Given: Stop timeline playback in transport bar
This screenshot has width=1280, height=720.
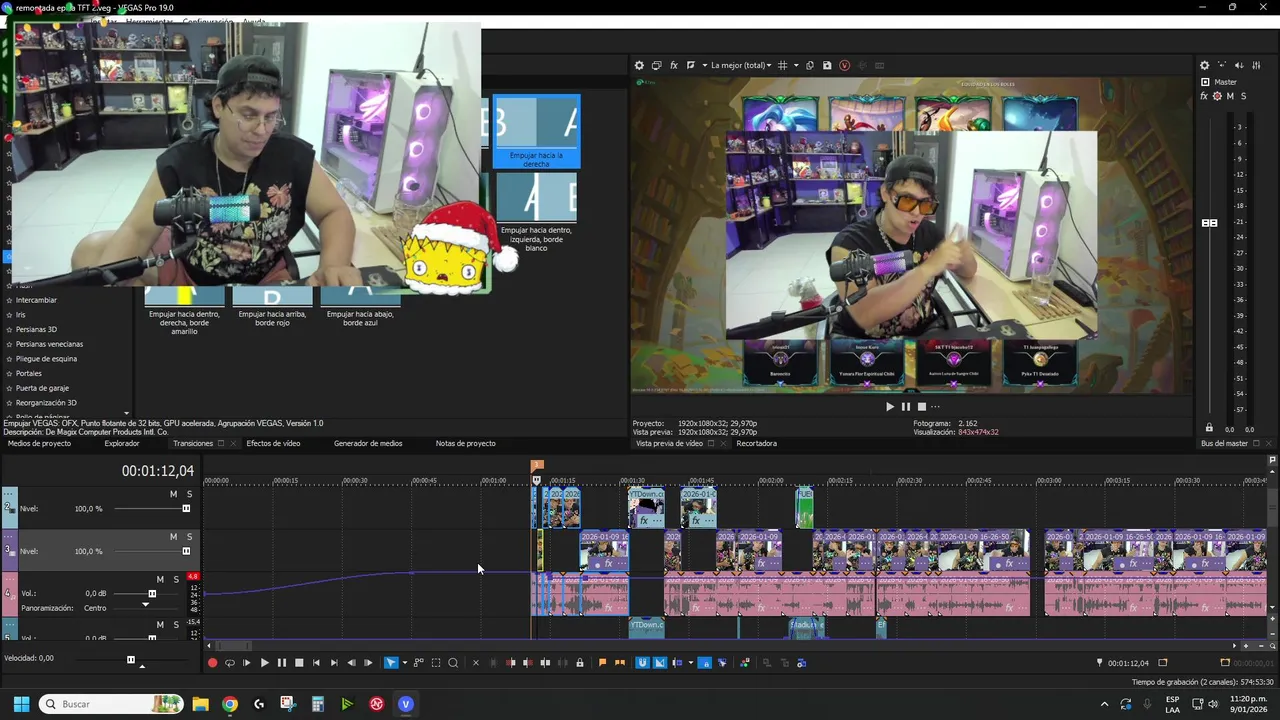Looking at the screenshot, I should (x=298, y=663).
